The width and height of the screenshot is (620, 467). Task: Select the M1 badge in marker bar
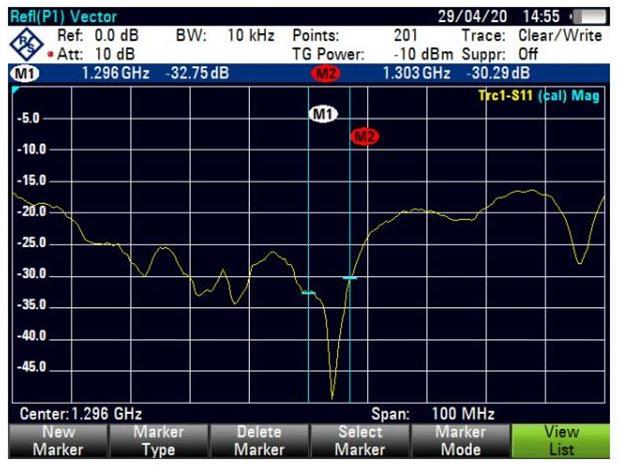[x=26, y=74]
